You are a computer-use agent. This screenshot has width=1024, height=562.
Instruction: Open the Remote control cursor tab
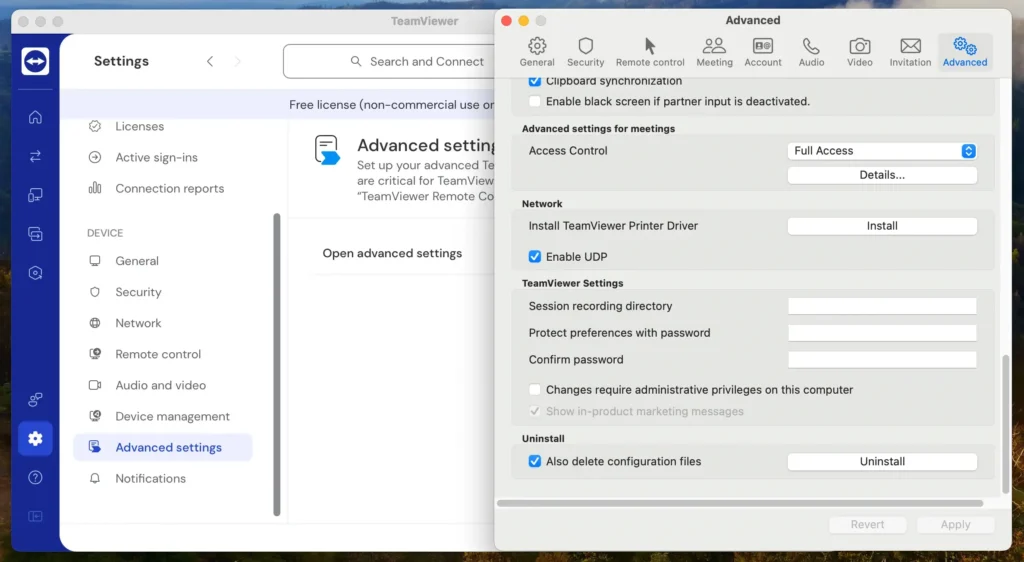click(650, 52)
